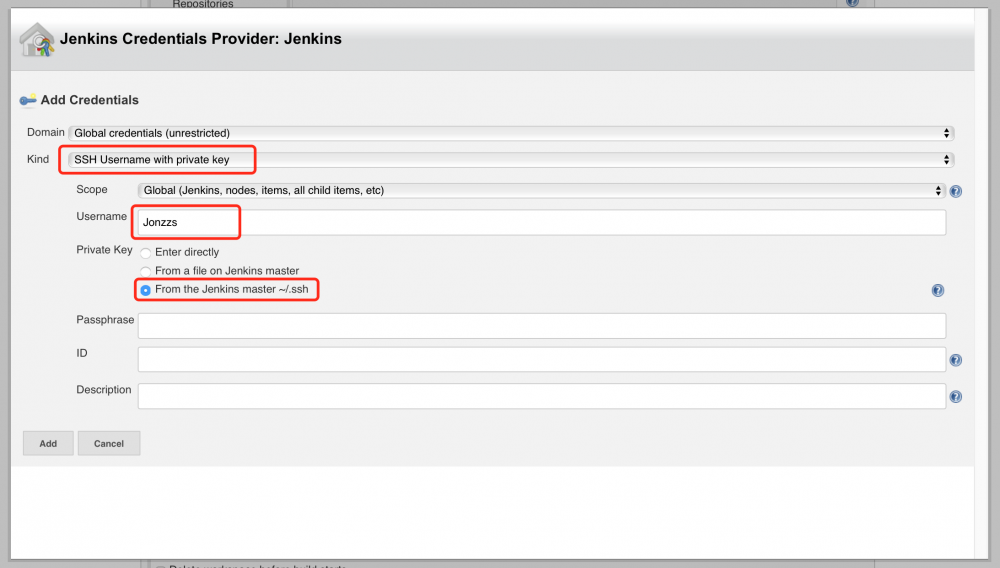Screen dimensions: 1000x568
Task: Click the Jenkins Credentials Provider: Jenkins title
Action: click(201, 39)
